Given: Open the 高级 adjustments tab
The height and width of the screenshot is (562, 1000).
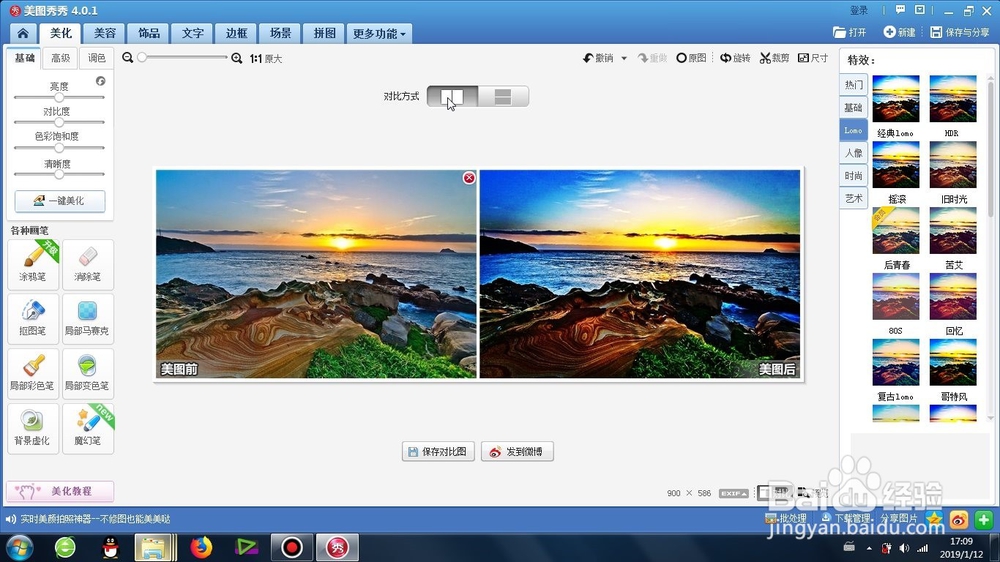Looking at the screenshot, I should [61, 58].
